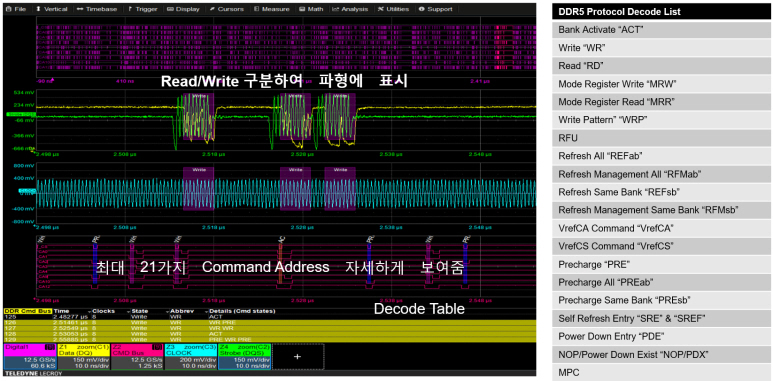Screen dimensions: 773x381
Task: Click Bank Activate "ACT" in decode list
Action: coord(662,30)
